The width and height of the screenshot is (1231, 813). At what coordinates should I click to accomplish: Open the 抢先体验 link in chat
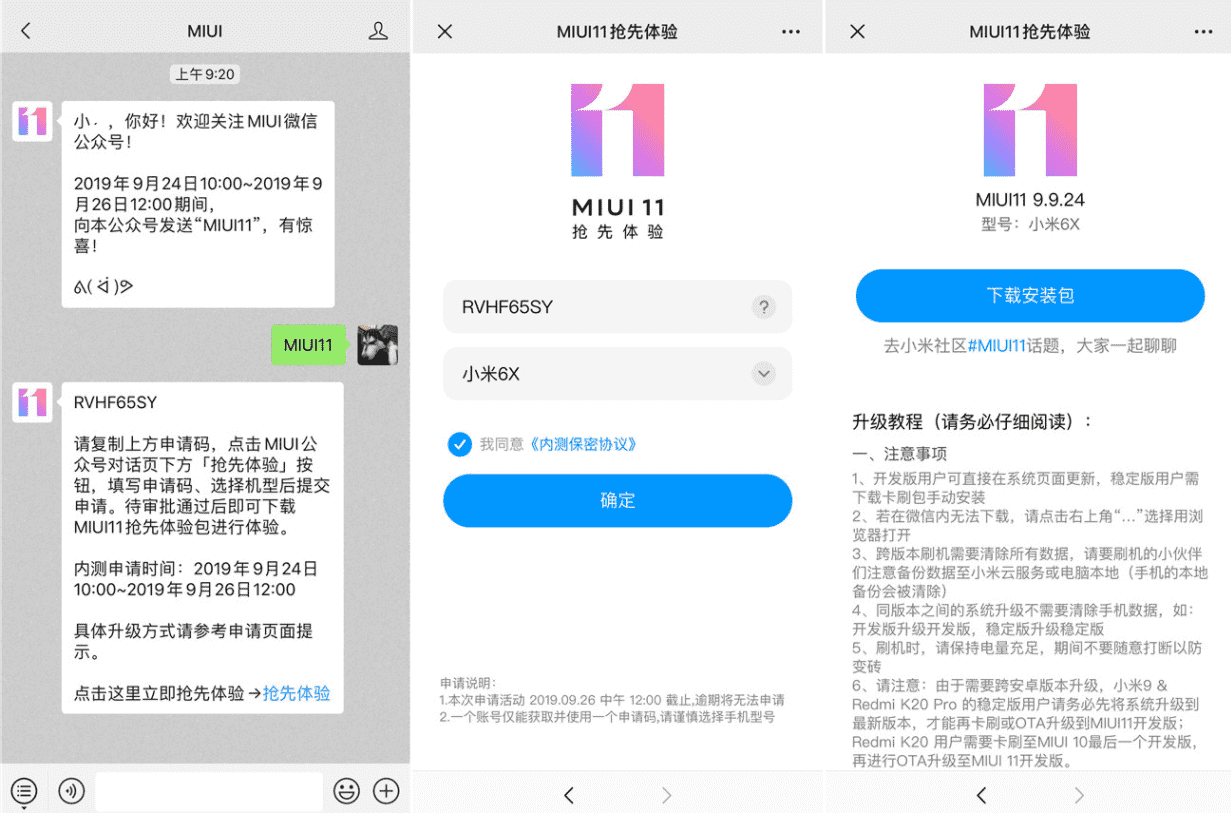297,693
